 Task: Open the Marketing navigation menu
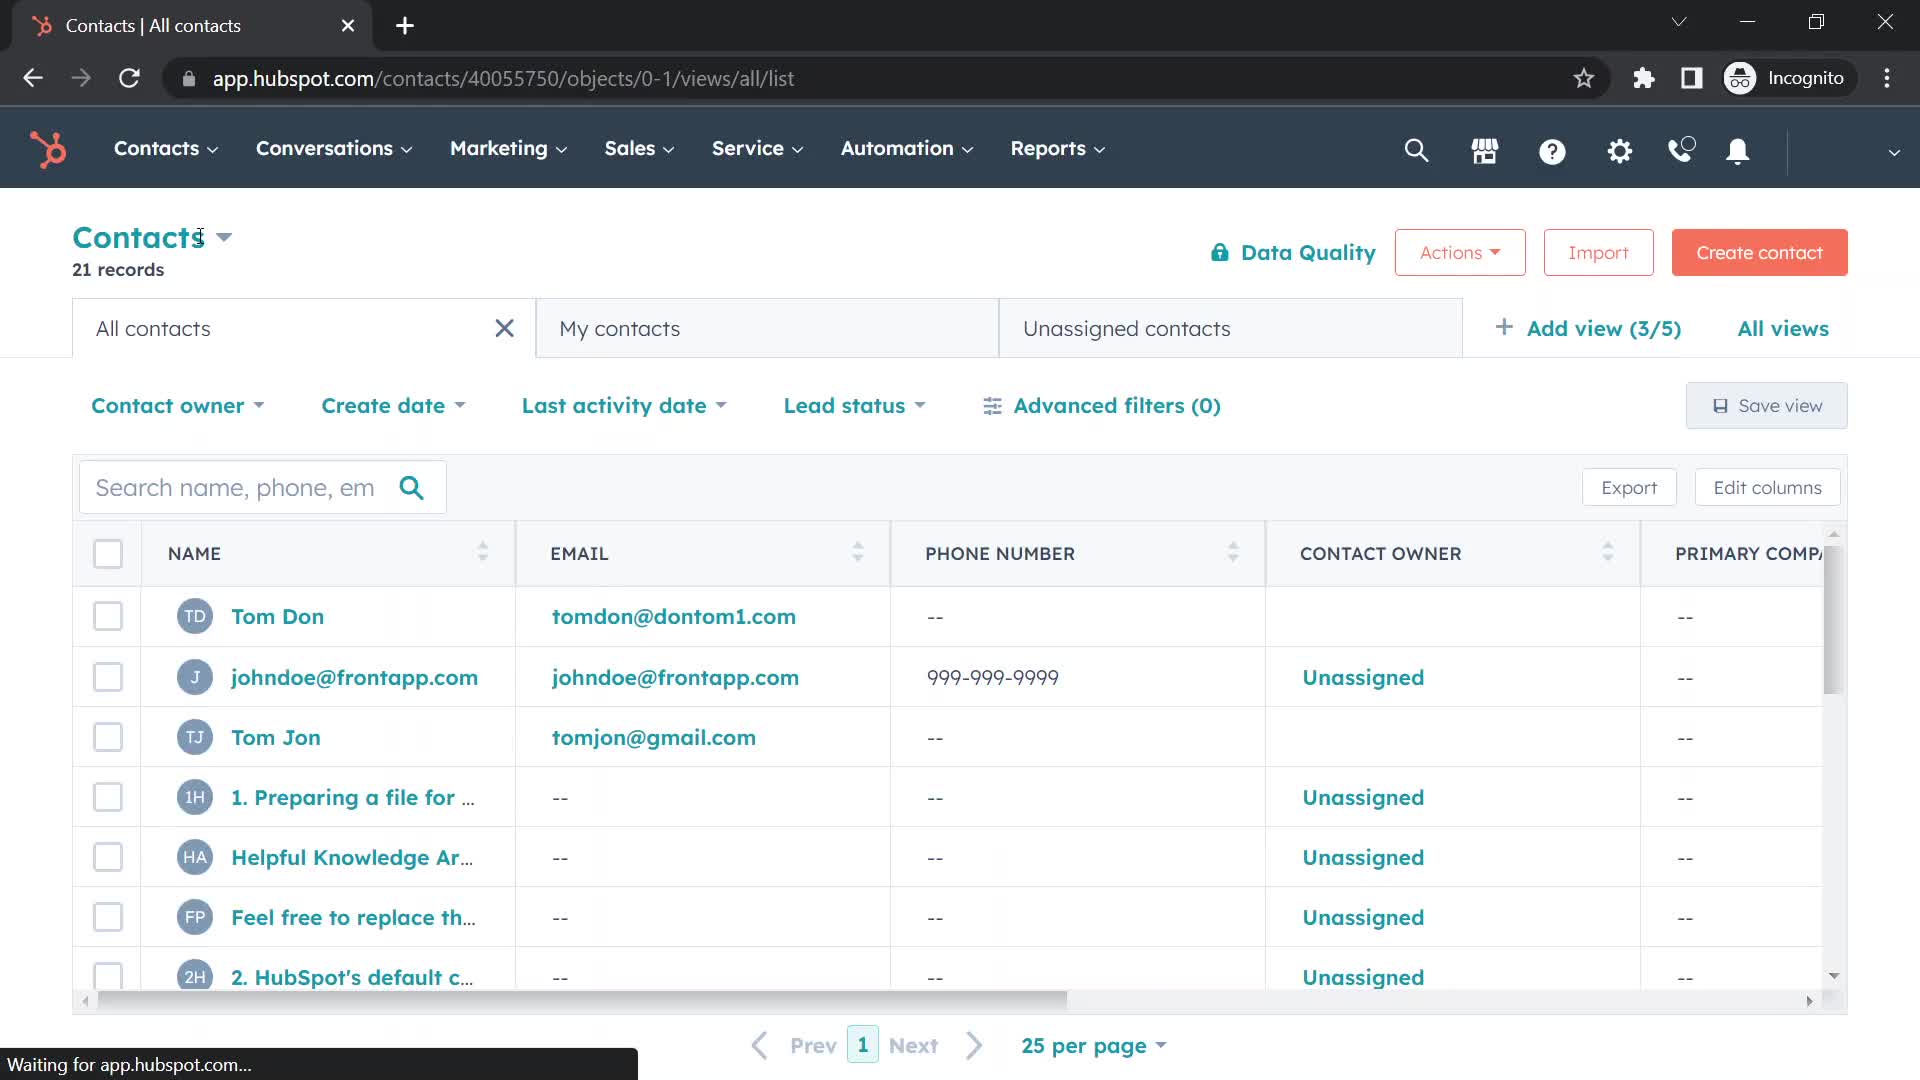tap(508, 149)
